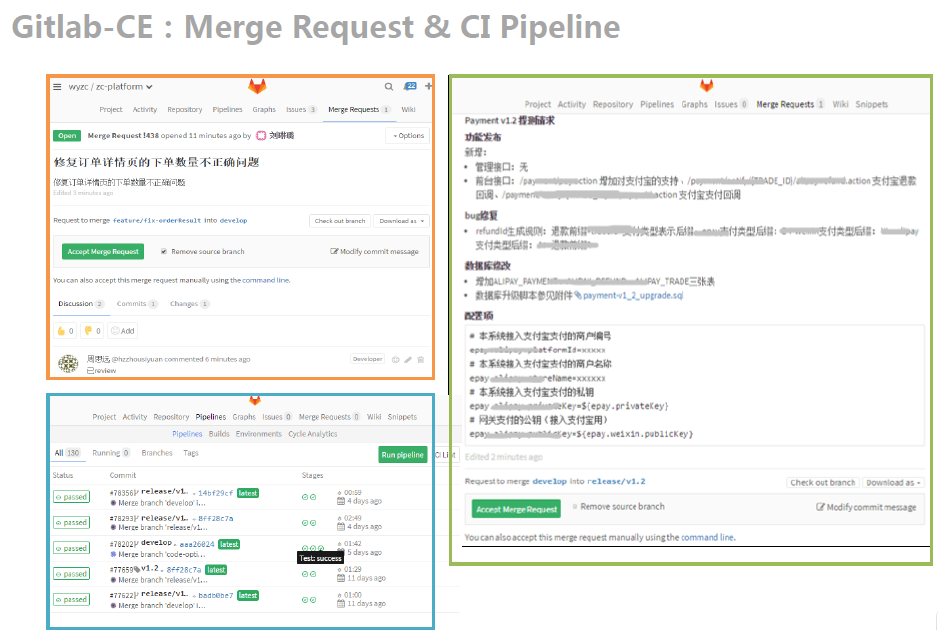Image resolution: width=938 pixels, height=630 pixels.
Task: Open the todos icon with badge 22
Action: tap(410, 86)
